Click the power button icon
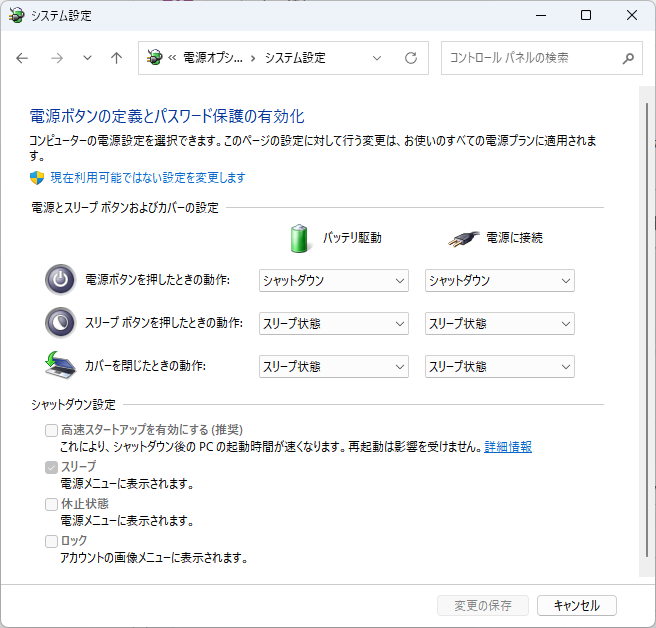Image resolution: width=656 pixels, height=628 pixels. click(x=61, y=279)
